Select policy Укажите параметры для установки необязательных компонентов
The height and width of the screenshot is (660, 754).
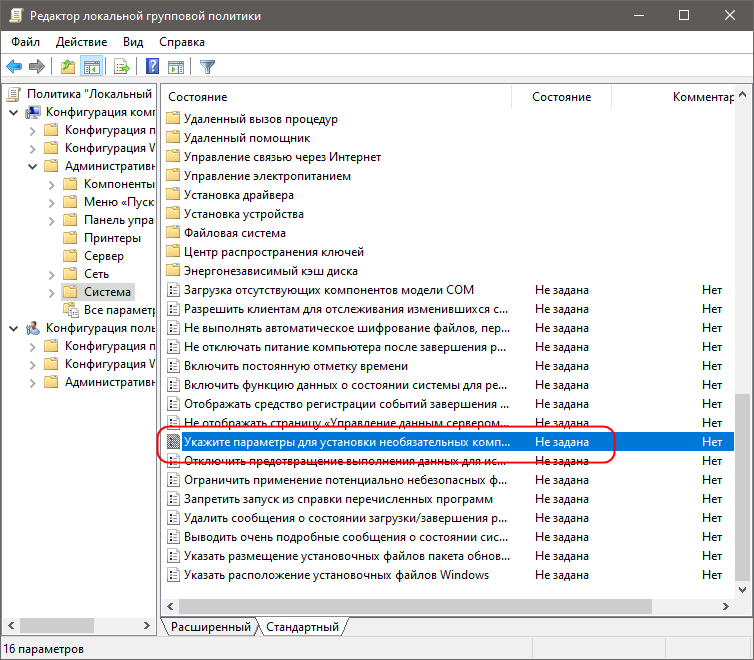click(x=448, y=442)
